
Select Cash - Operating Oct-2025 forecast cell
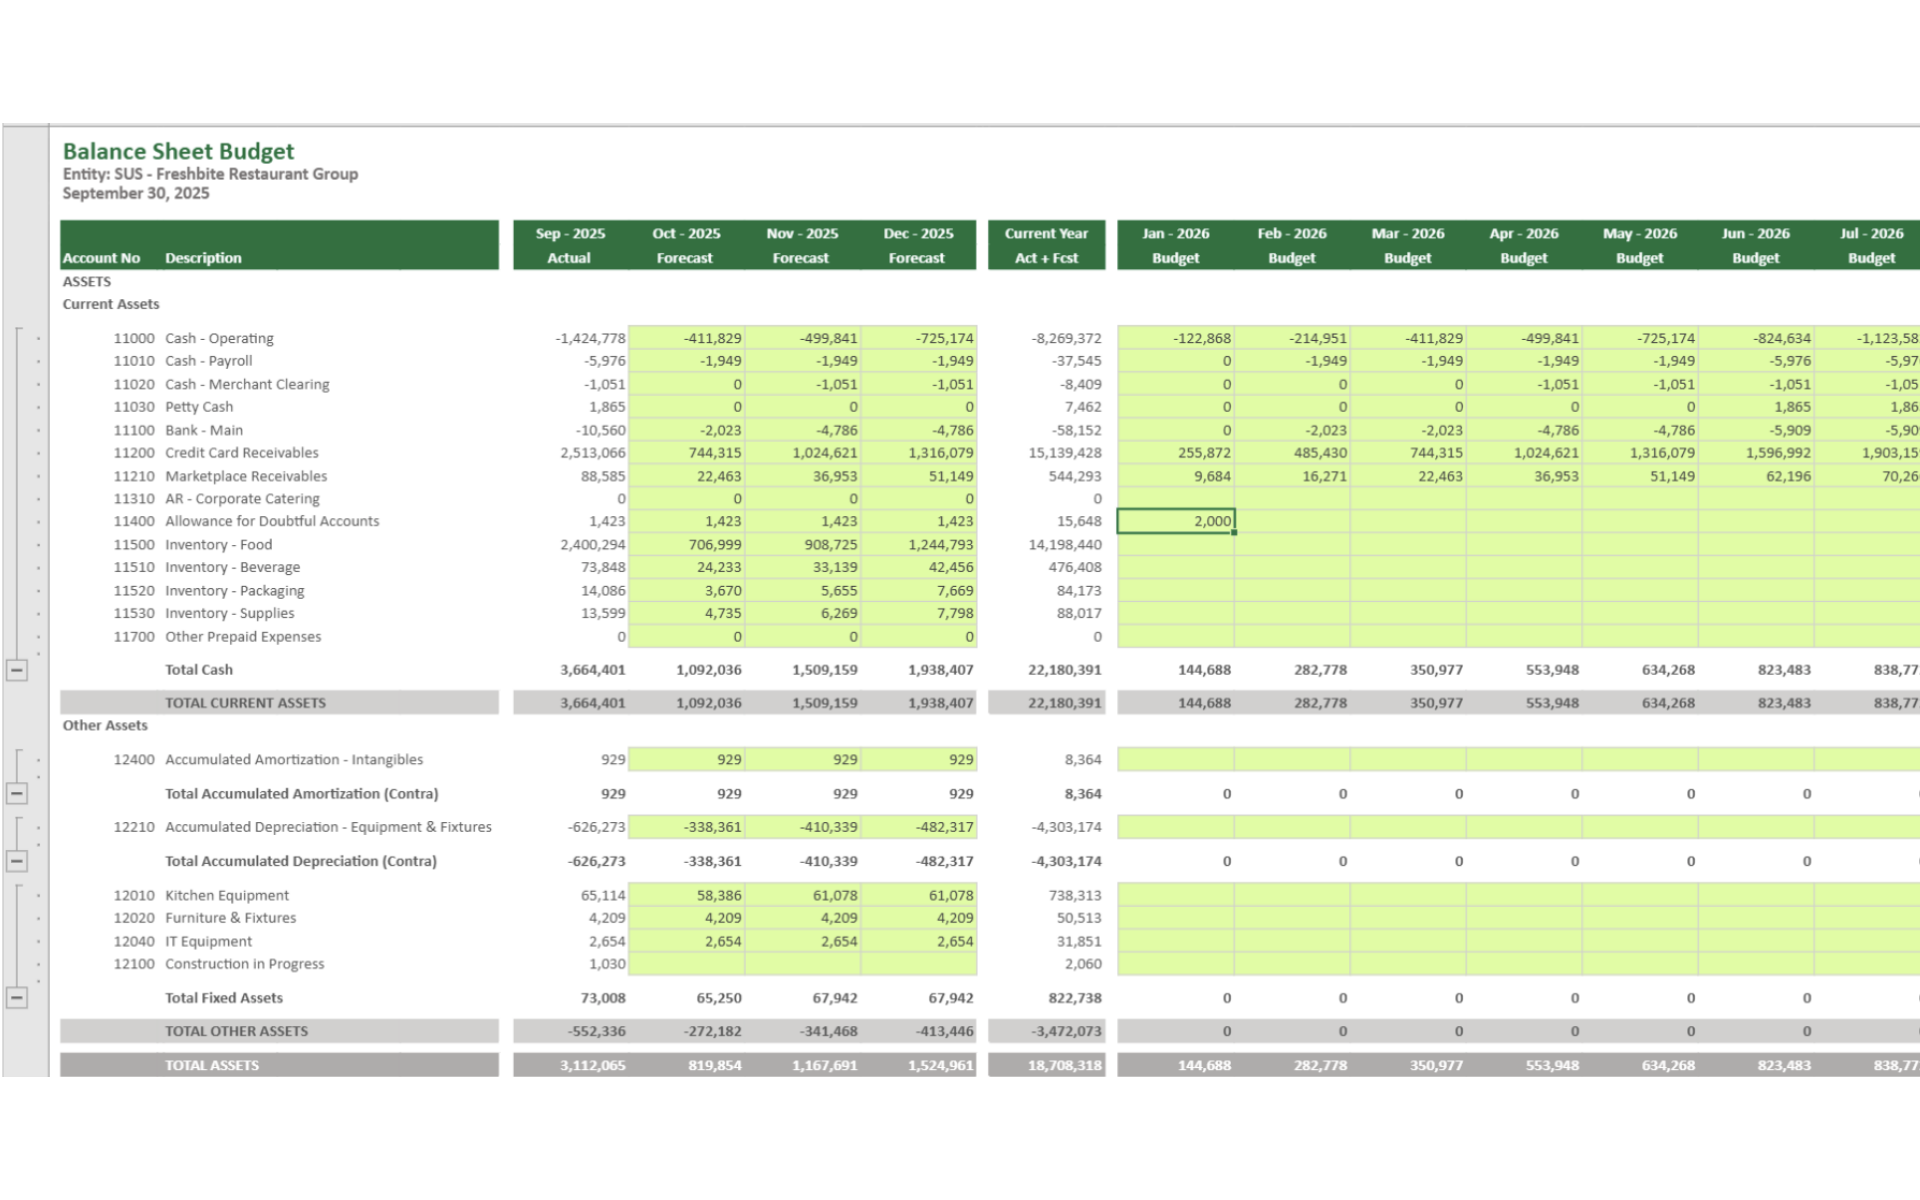click(687, 338)
